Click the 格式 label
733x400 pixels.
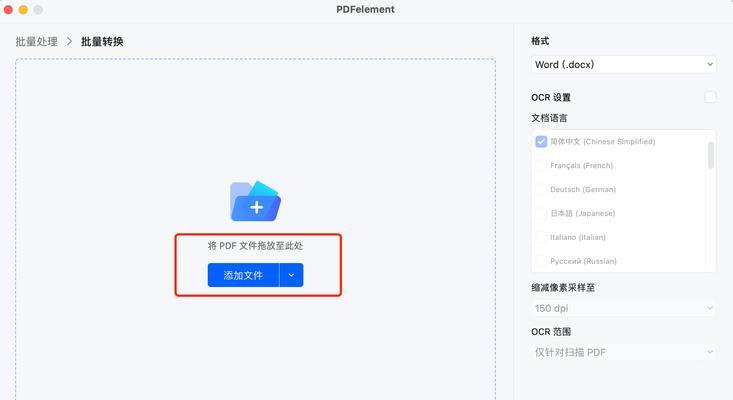540,41
